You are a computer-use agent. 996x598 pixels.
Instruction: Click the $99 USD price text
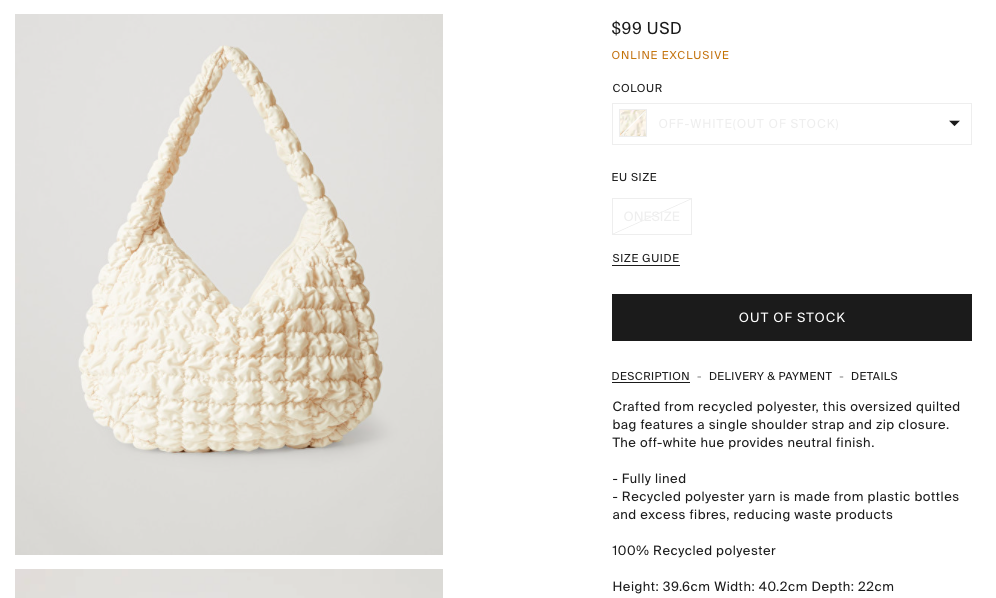(x=646, y=28)
